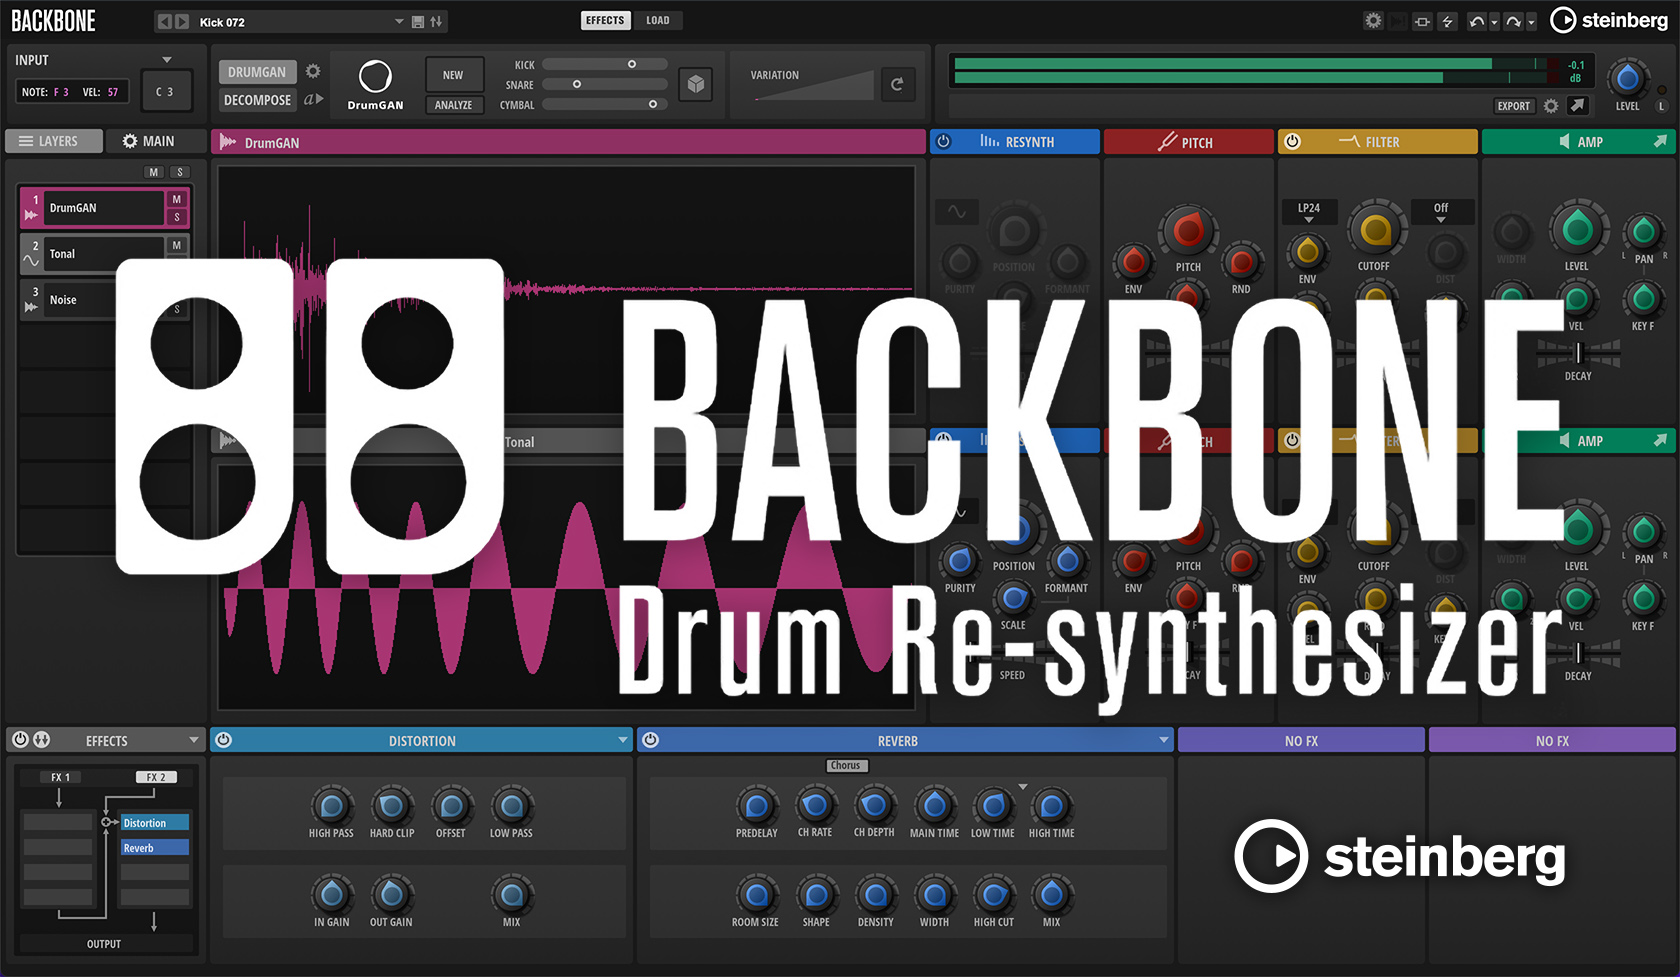The width and height of the screenshot is (1680, 977).
Task: Select the Load tab at top
Action: click(658, 20)
